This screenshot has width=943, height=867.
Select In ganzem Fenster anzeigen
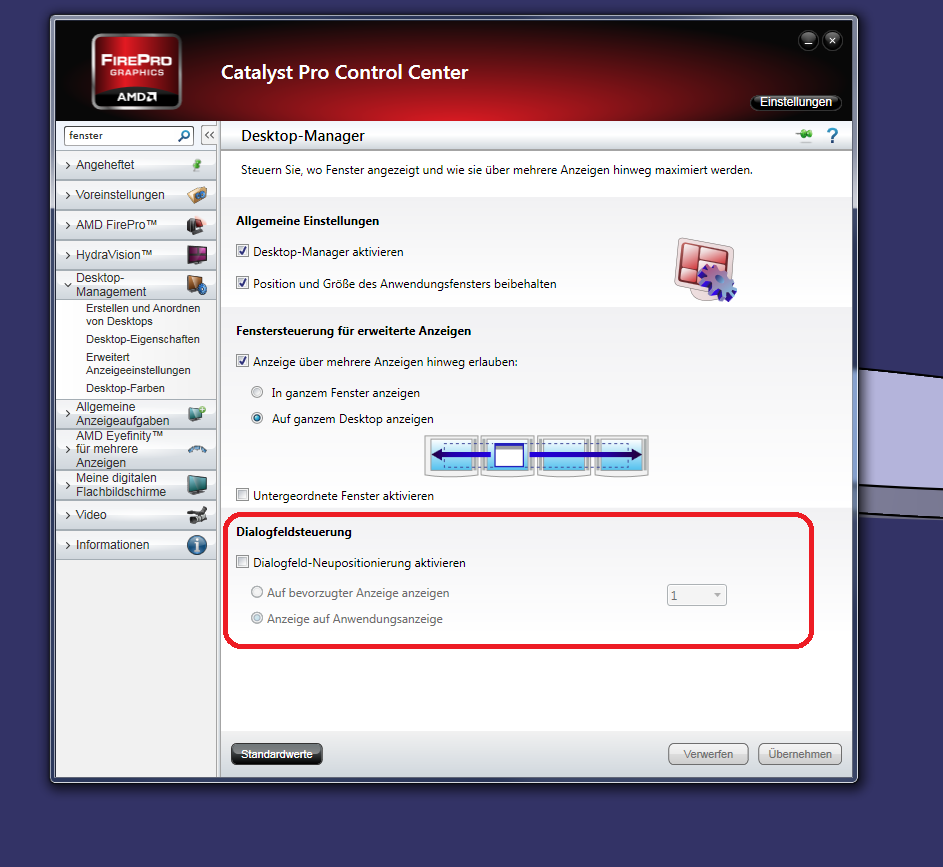tap(257, 393)
